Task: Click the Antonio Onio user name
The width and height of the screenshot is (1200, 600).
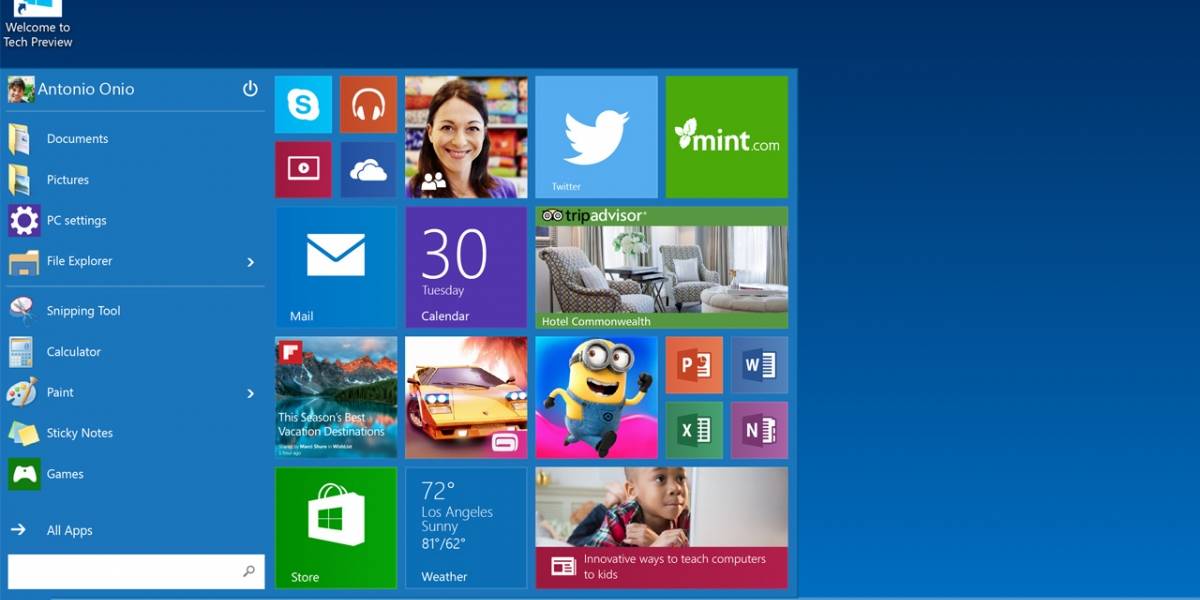Action: point(86,89)
